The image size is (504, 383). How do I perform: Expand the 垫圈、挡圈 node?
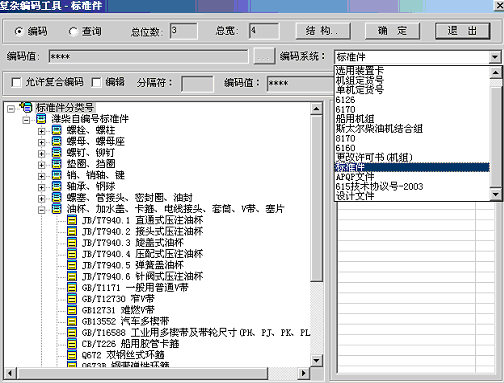pos(41,165)
